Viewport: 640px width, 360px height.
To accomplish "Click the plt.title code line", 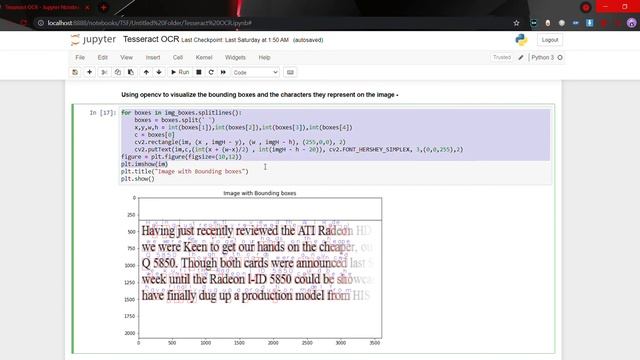I will pyautogui.click(x=184, y=171).
